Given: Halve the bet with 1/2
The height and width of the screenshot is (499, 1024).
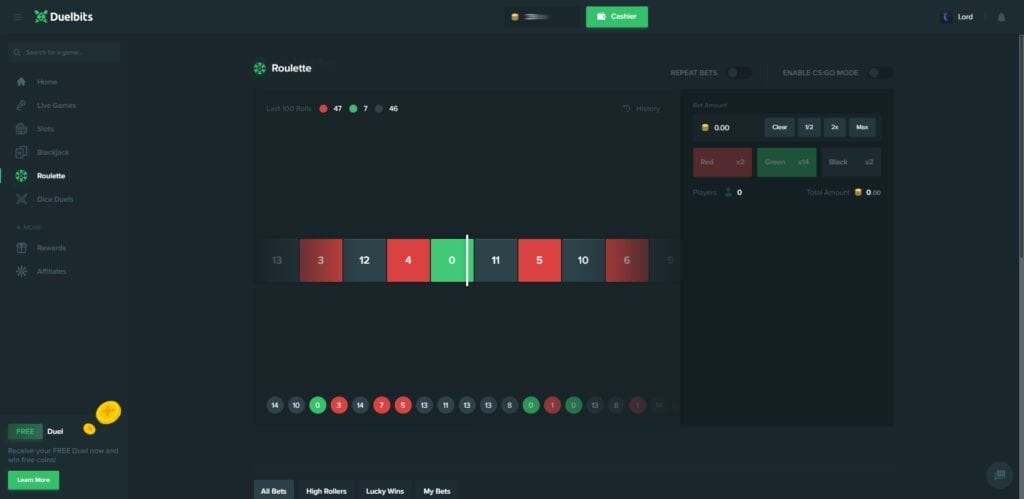Looking at the screenshot, I should coord(808,127).
